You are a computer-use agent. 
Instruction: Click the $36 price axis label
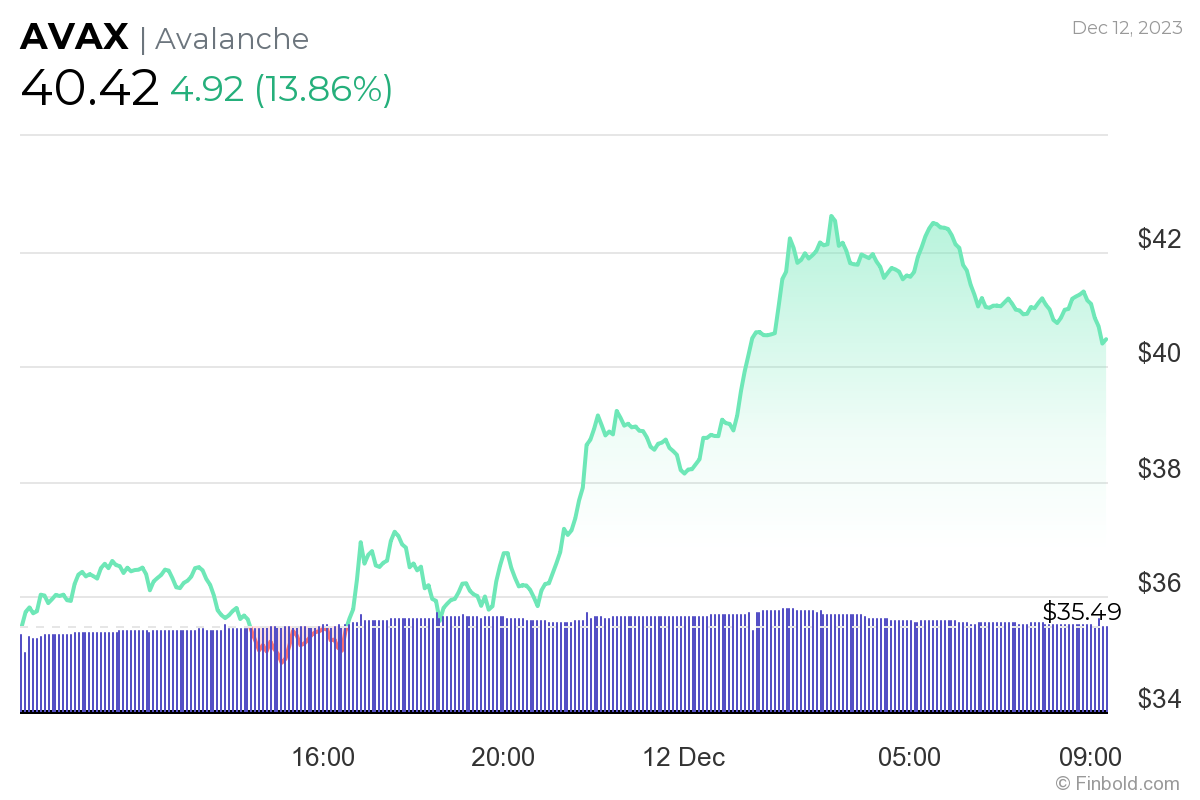point(1159,583)
